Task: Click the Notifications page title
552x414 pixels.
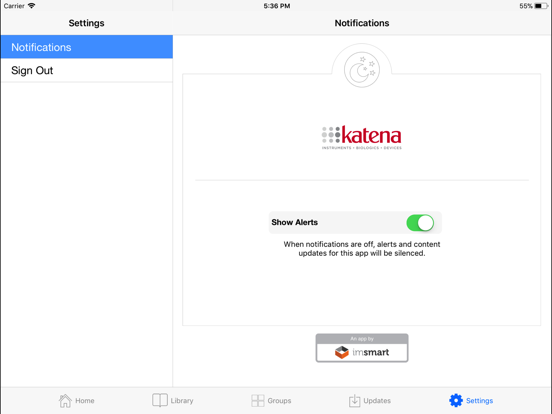Action: click(362, 23)
